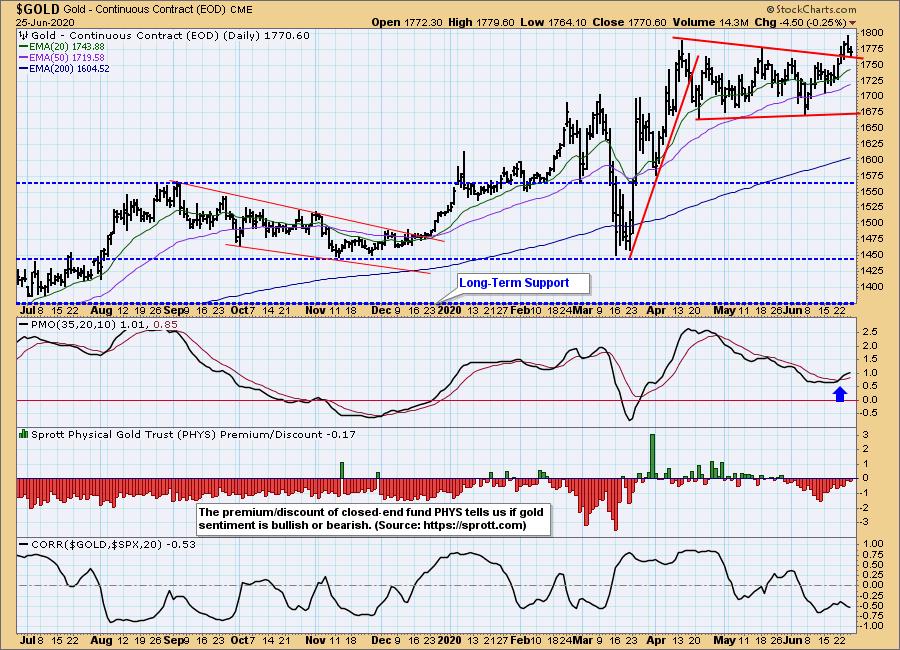
Task: Click the EMA(50) 1719.58 legend text
Action: pyautogui.click(x=67, y=57)
